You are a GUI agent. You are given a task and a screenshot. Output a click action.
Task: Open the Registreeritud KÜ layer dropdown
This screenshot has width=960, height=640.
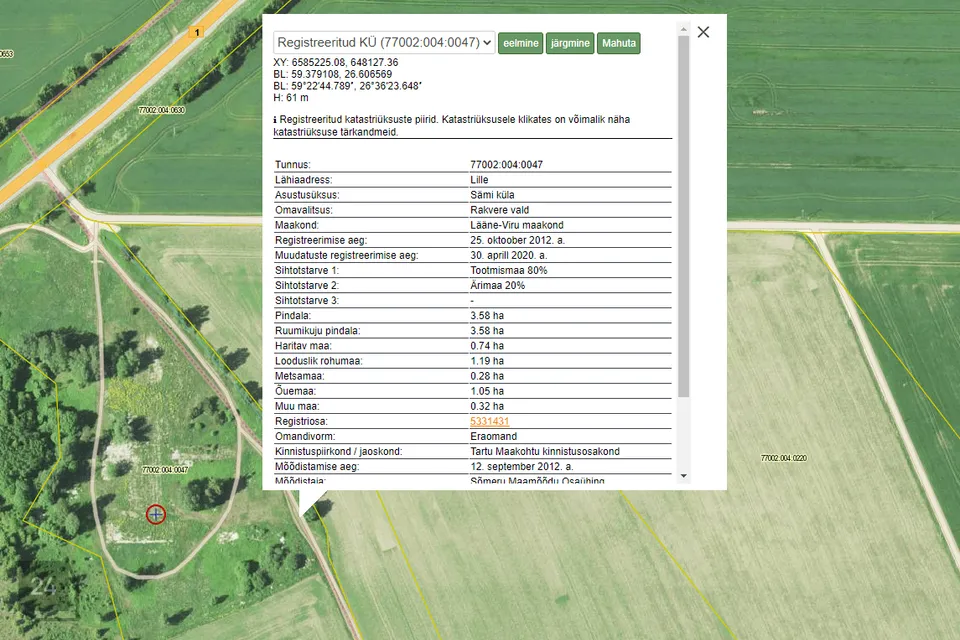coord(384,43)
